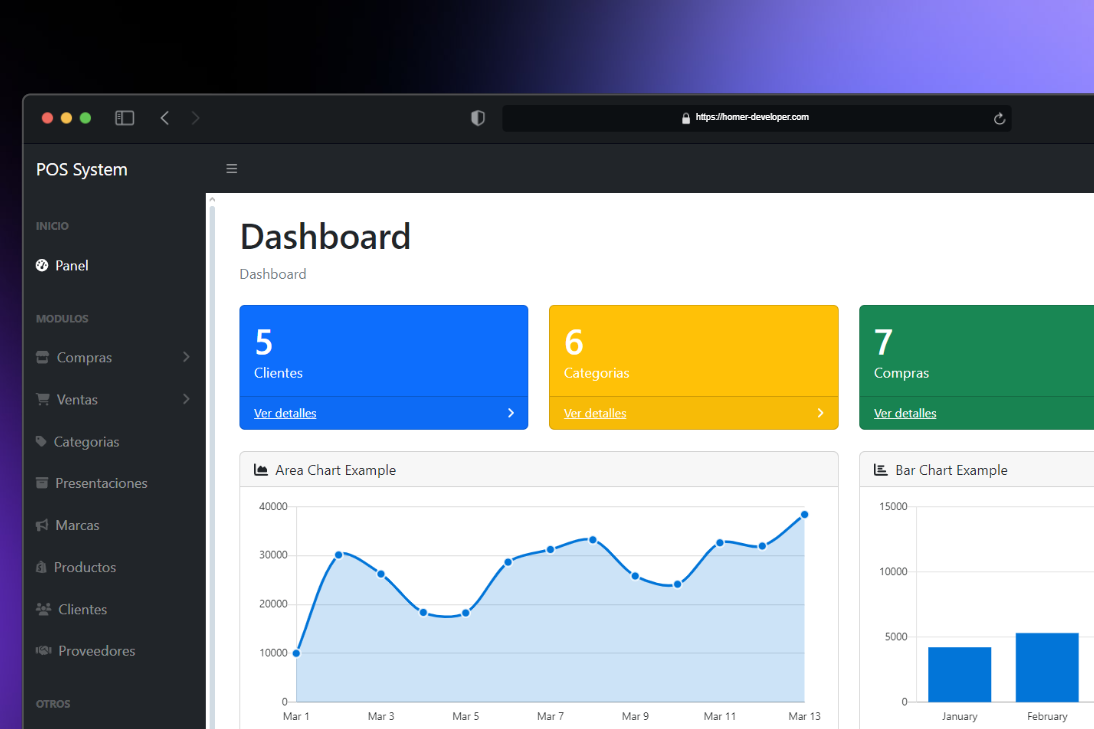Go forward with the browser forward arrow
This screenshot has width=1094, height=729.
tap(195, 118)
